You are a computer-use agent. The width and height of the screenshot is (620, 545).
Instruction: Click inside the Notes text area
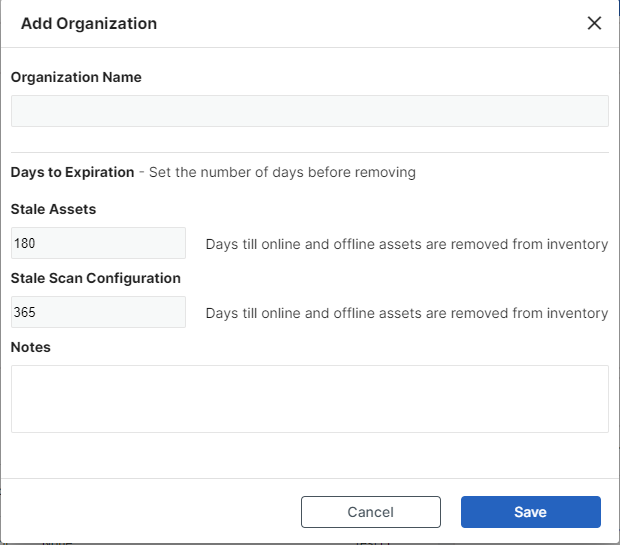(x=309, y=398)
